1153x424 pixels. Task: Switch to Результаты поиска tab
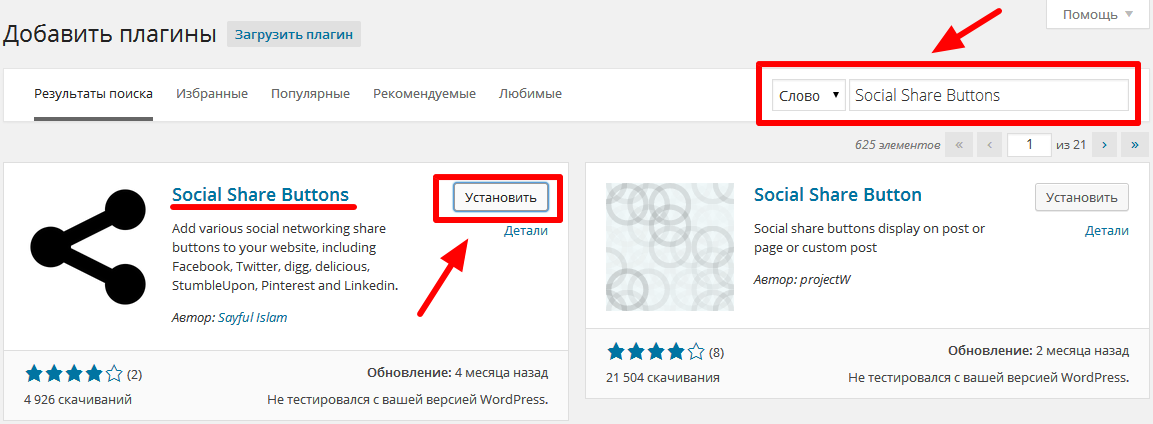(93, 94)
